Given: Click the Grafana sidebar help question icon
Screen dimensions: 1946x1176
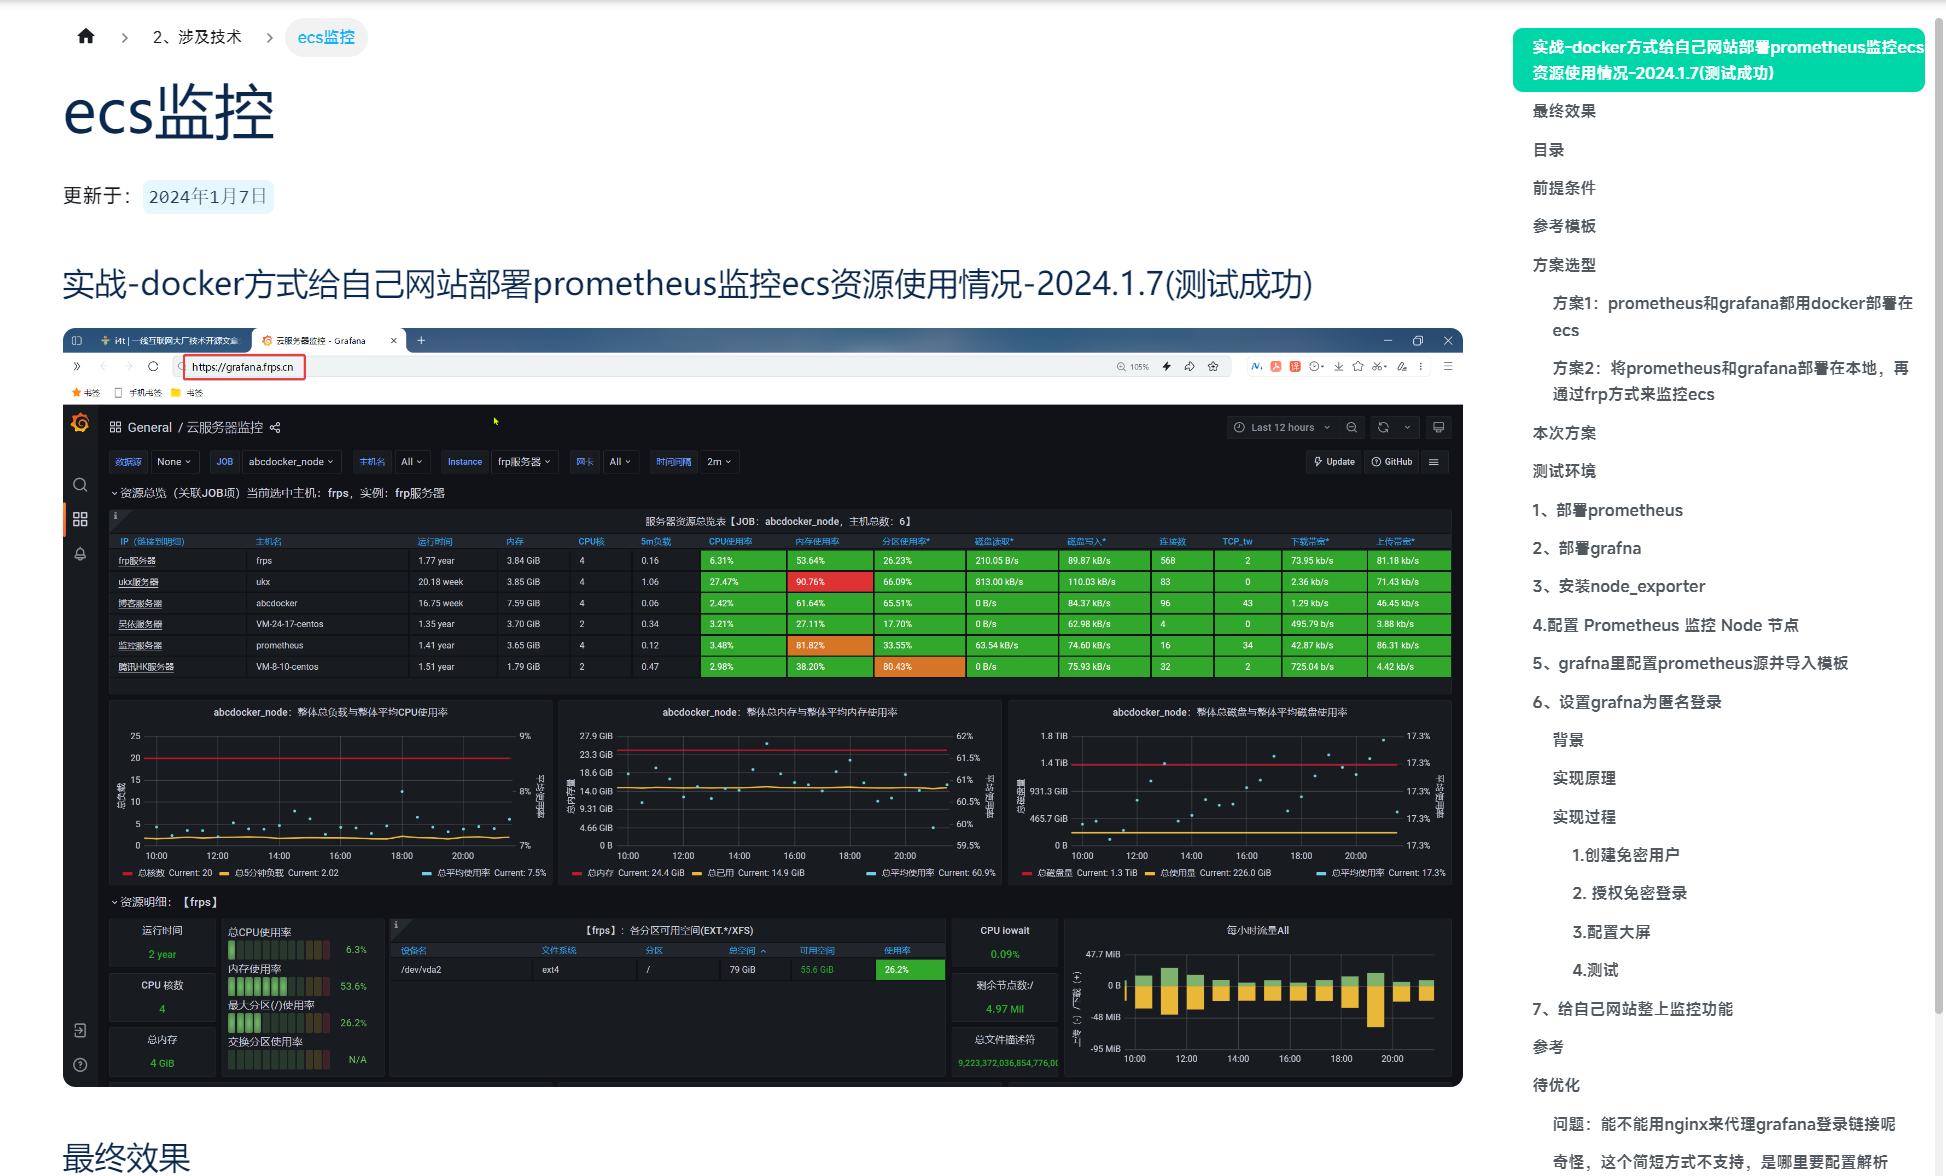Looking at the screenshot, I should pyautogui.click(x=80, y=1065).
